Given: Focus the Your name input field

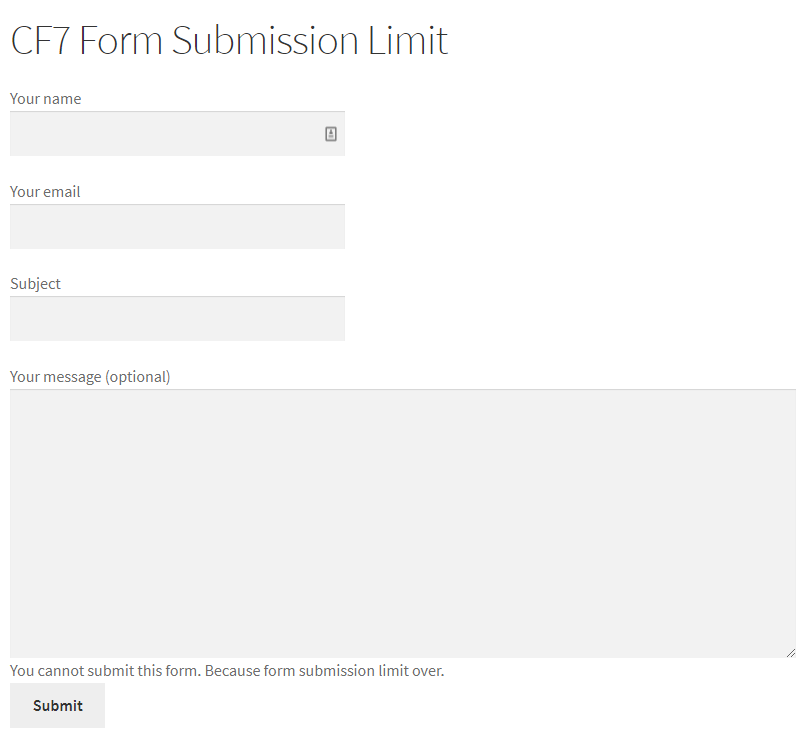Looking at the screenshot, I should pos(165,134).
